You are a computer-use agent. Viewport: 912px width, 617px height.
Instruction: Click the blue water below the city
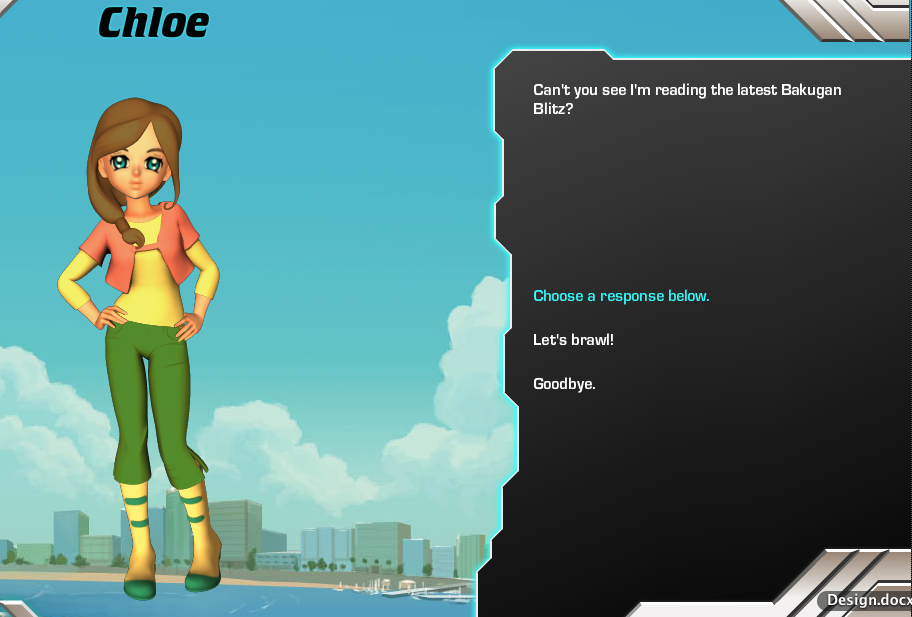click(300, 600)
